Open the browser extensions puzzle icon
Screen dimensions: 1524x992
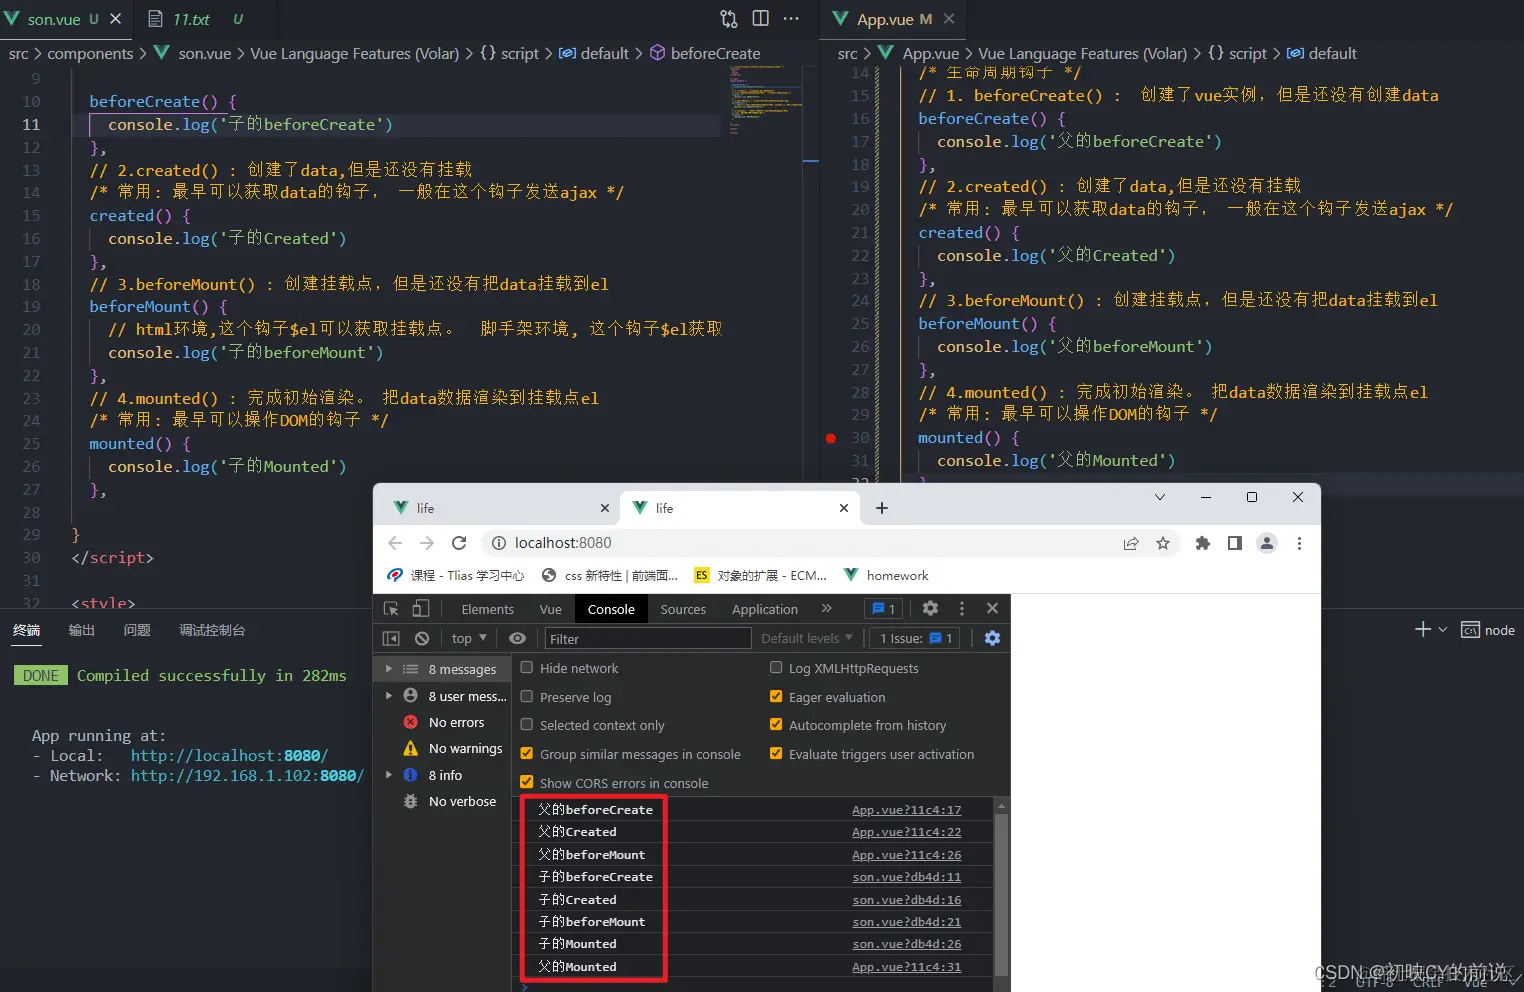coord(1203,543)
